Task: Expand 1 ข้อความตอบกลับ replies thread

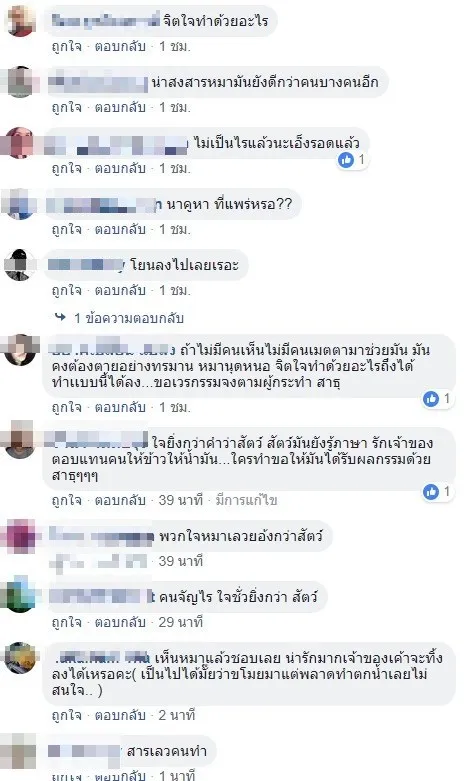Action: [x=129, y=318]
